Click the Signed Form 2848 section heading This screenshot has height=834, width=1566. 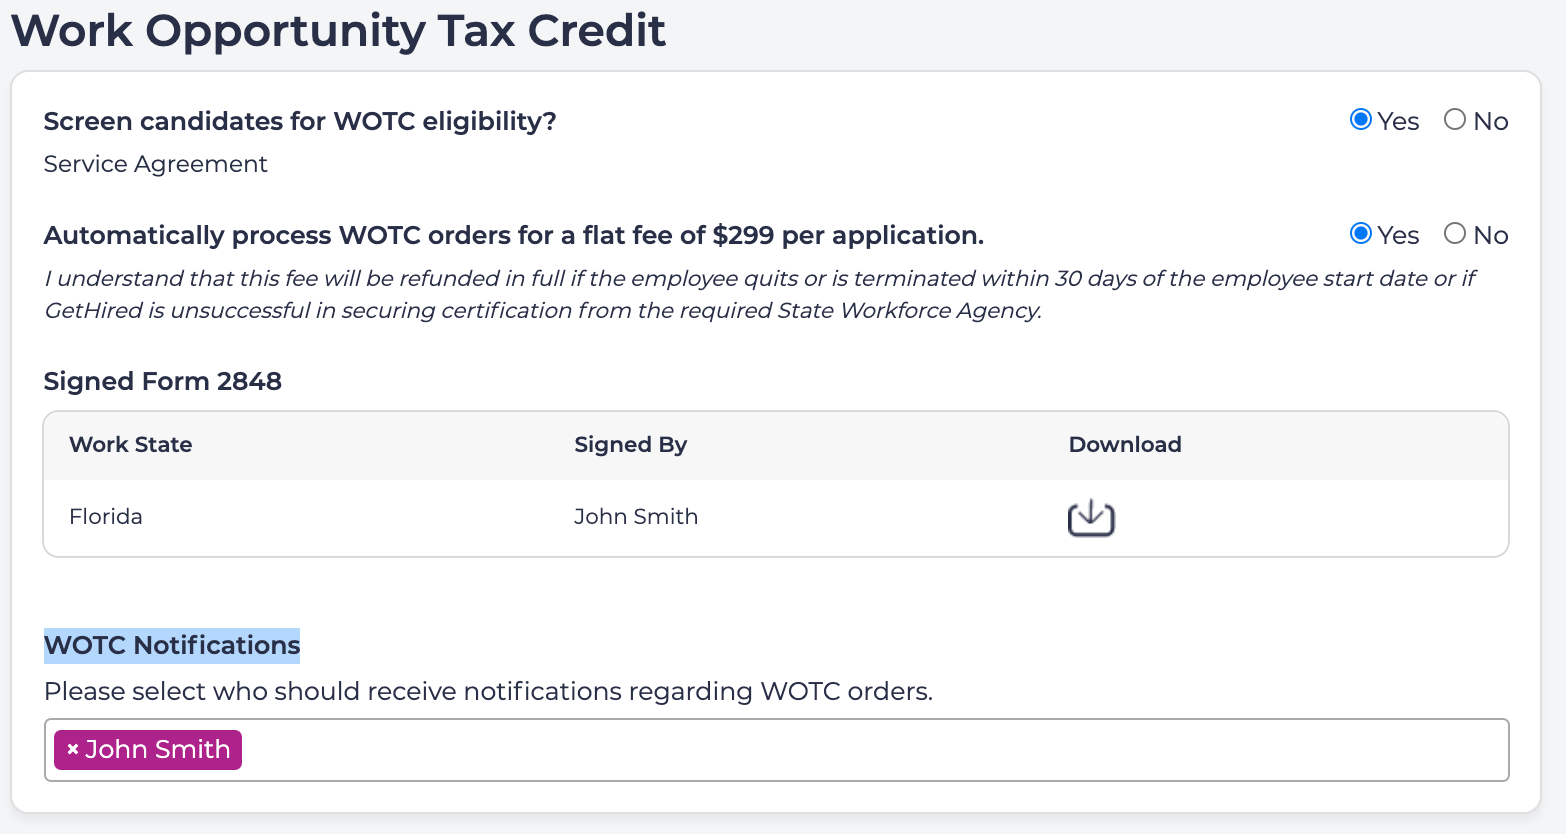pos(162,381)
